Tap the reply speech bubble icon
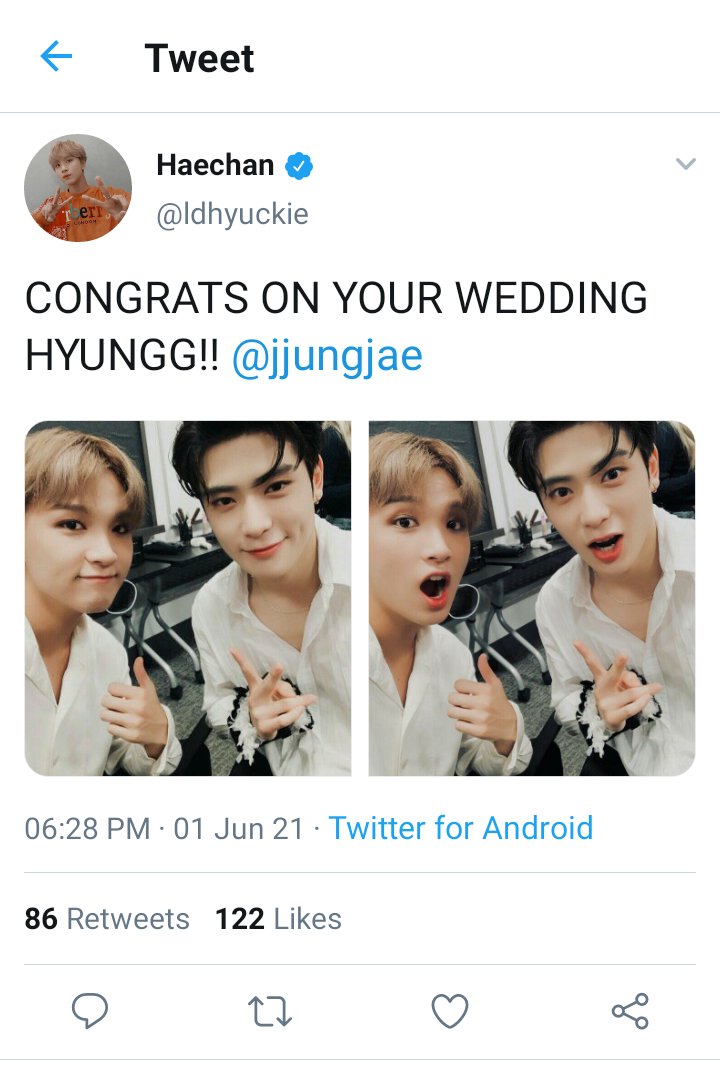This screenshot has height=1072, width=720. point(90,1010)
